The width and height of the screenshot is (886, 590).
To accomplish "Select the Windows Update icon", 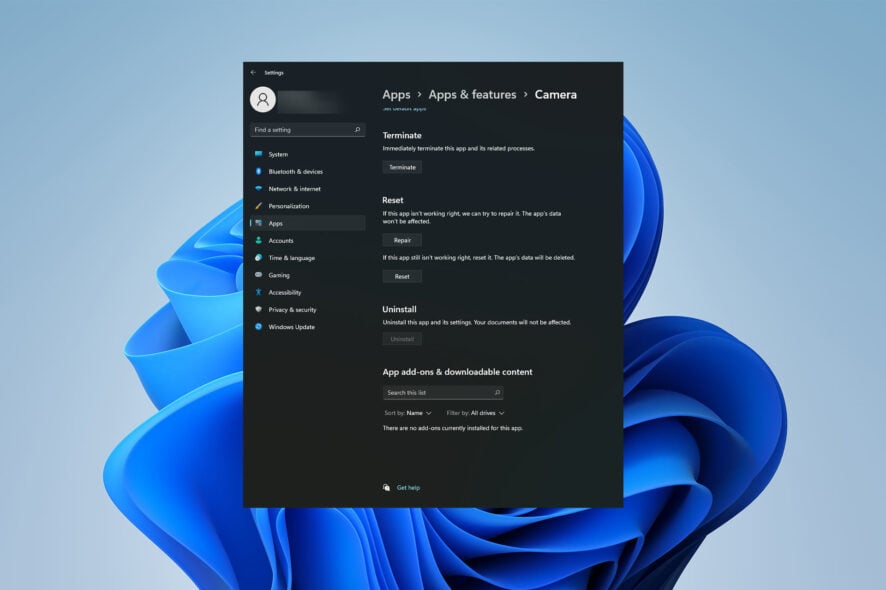I will [x=258, y=327].
